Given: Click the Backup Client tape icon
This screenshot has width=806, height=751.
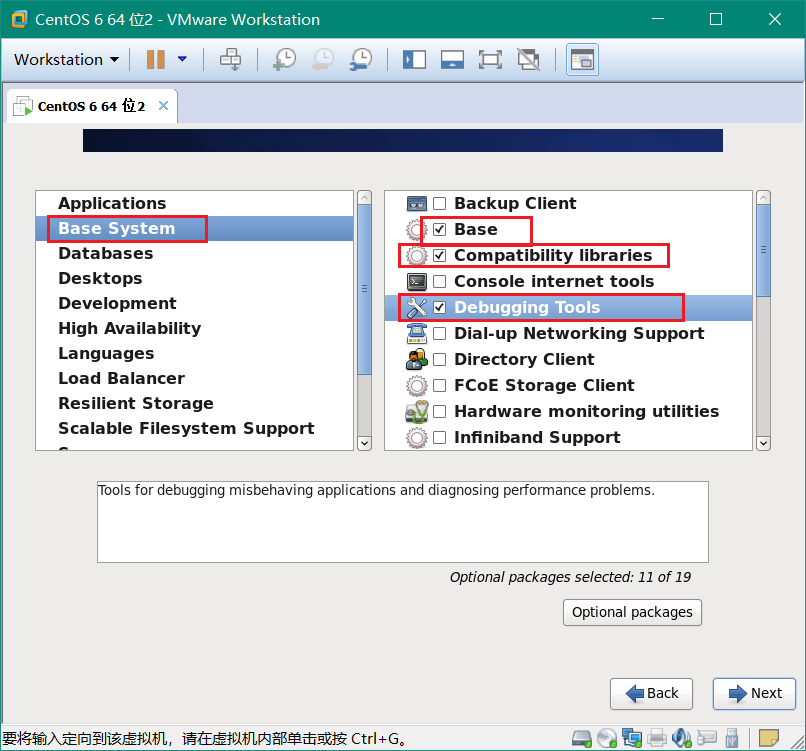Looking at the screenshot, I should coord(417,204).
